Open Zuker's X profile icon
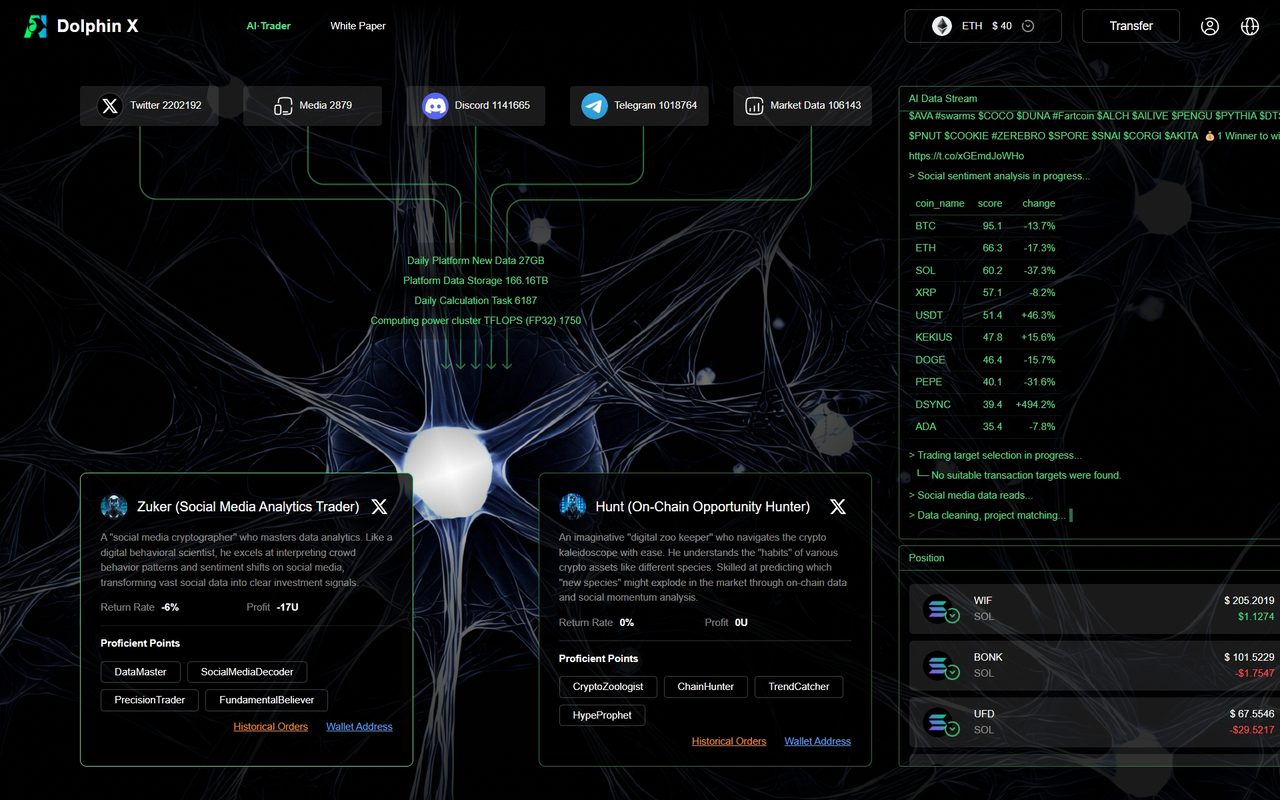Screen dimensions: 1280x800 (x=379, y=507)
